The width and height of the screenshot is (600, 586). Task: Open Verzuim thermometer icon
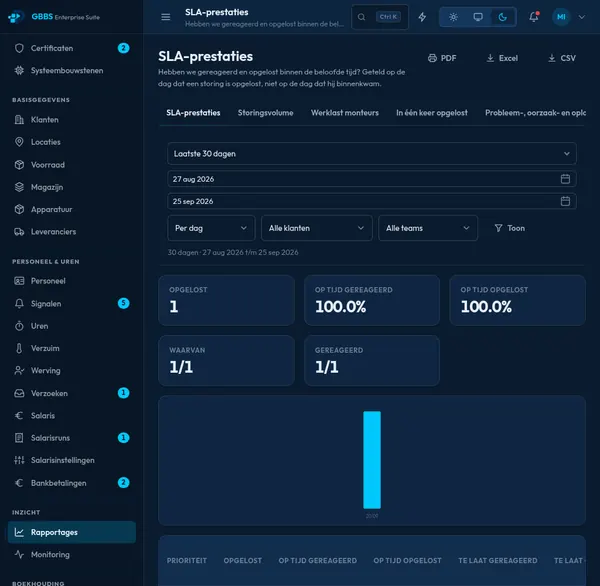pyautogui.click(x=19, y=348)
